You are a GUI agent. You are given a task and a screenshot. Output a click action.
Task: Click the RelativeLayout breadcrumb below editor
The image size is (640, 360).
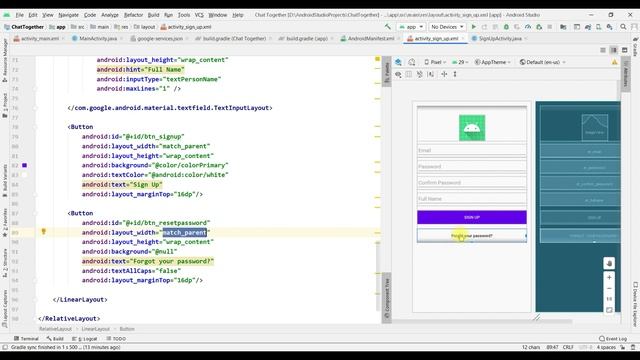[x=56, y=329]
